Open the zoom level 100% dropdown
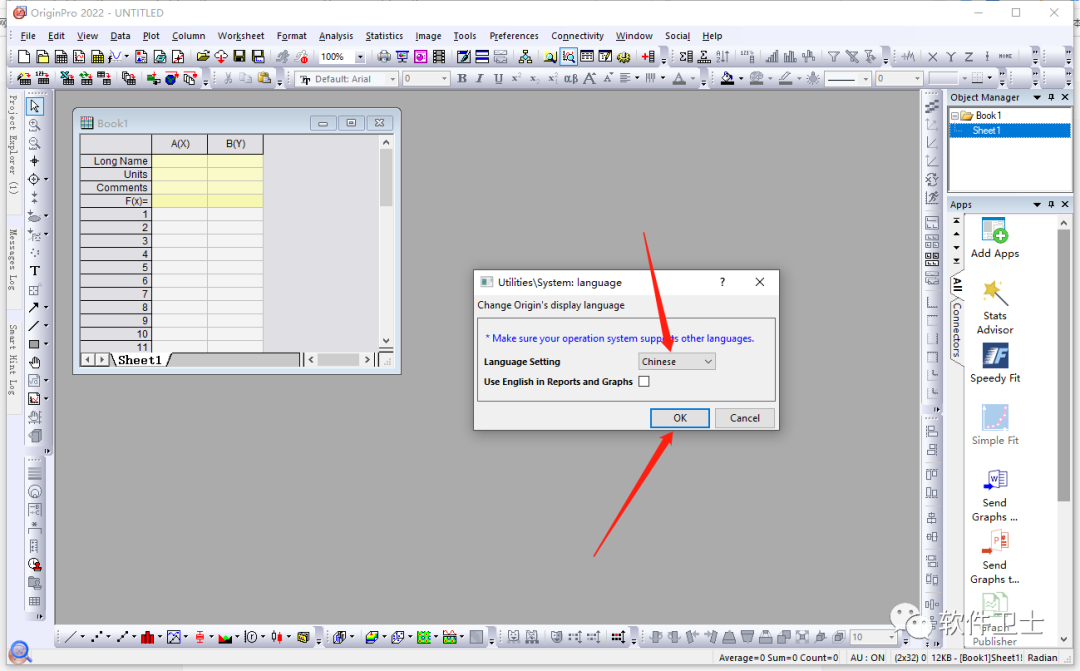The image size is (1080, 671). (x=360, y=57)
